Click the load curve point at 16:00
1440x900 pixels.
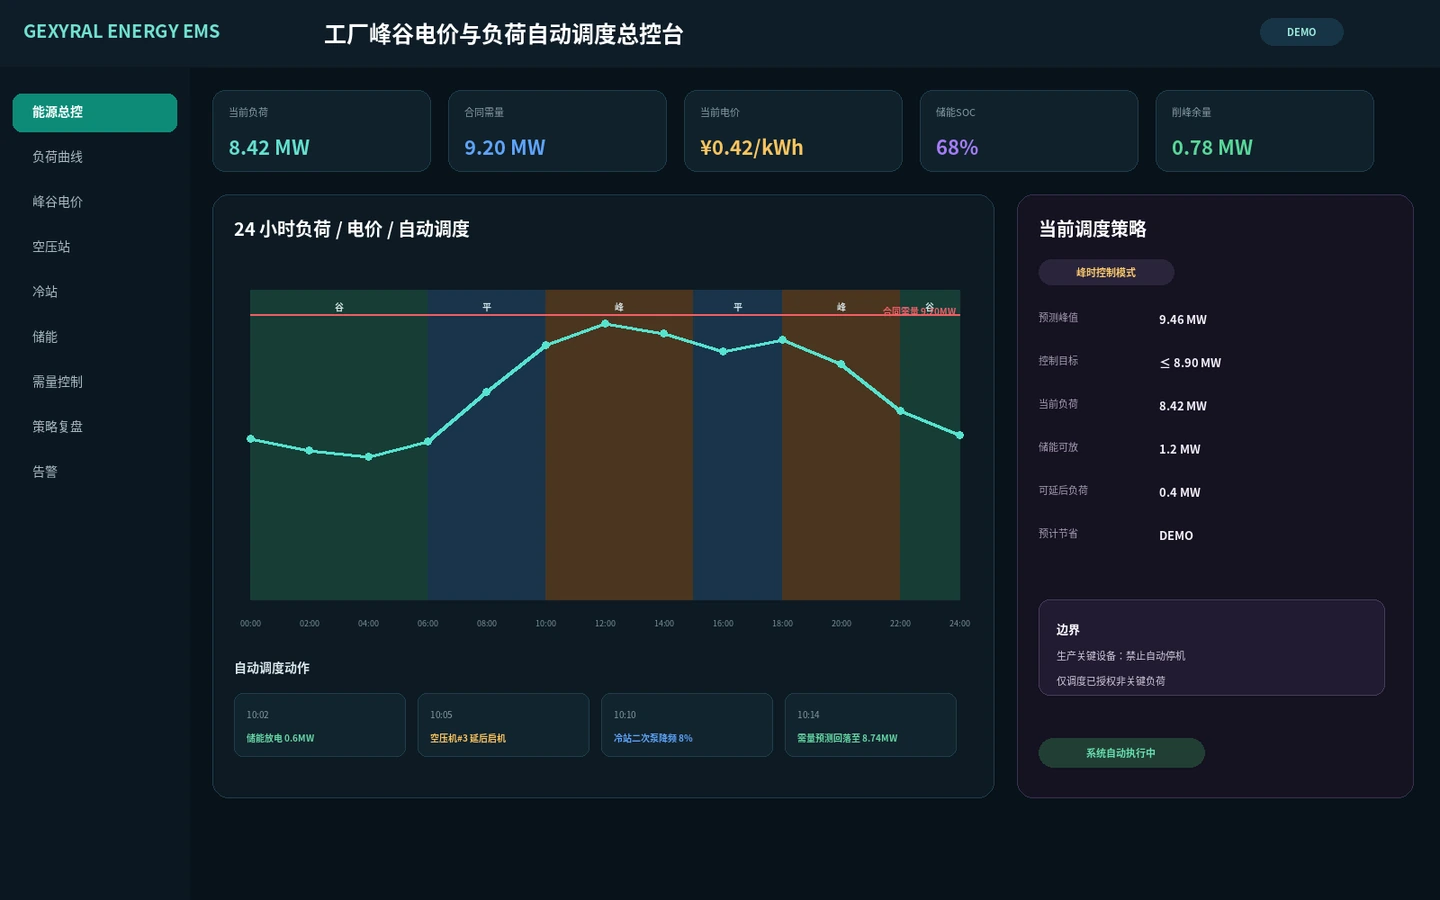coord(723,352)
